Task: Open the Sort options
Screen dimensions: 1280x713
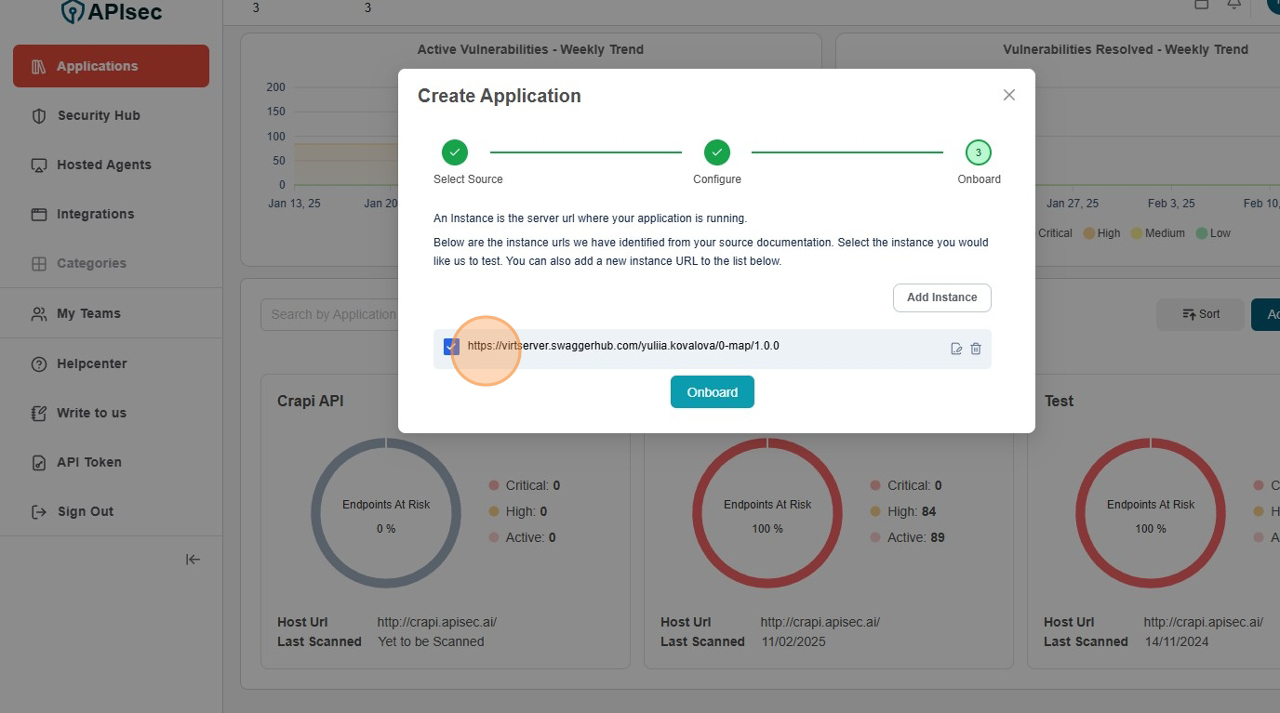Action: pos(1200,314)
